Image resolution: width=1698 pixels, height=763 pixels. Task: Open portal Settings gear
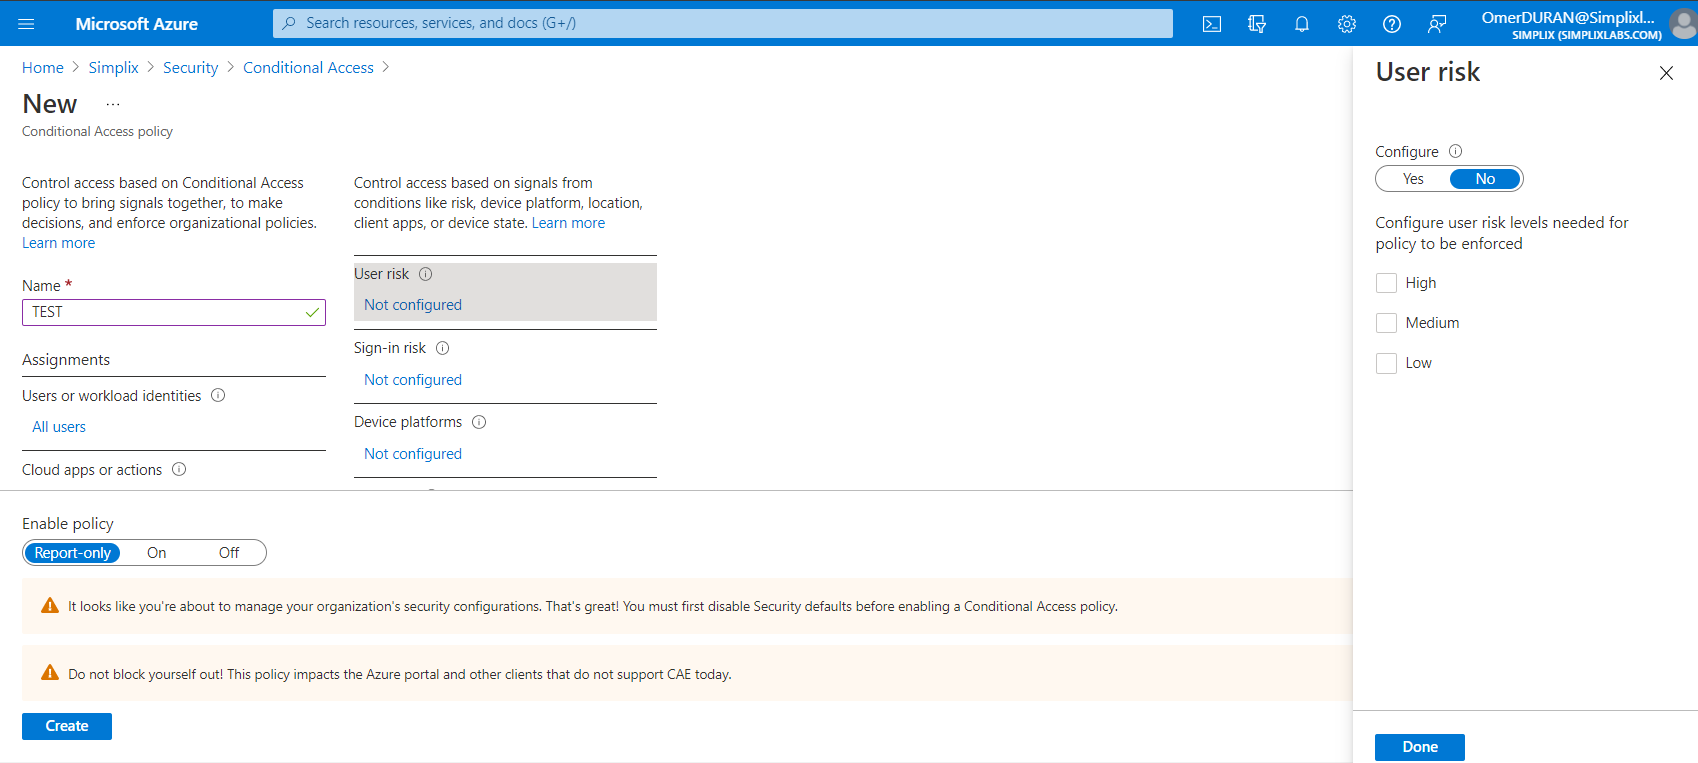(x=1347, y=24)
